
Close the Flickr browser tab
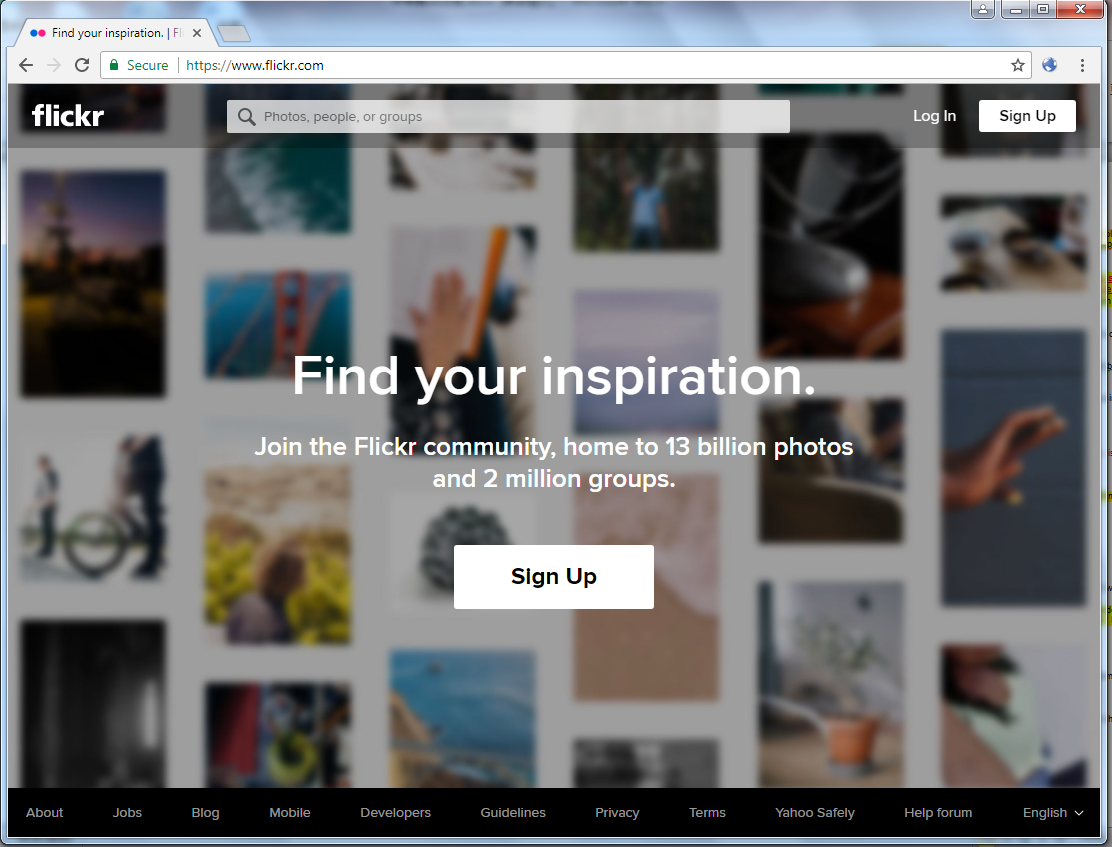[197, 33]
